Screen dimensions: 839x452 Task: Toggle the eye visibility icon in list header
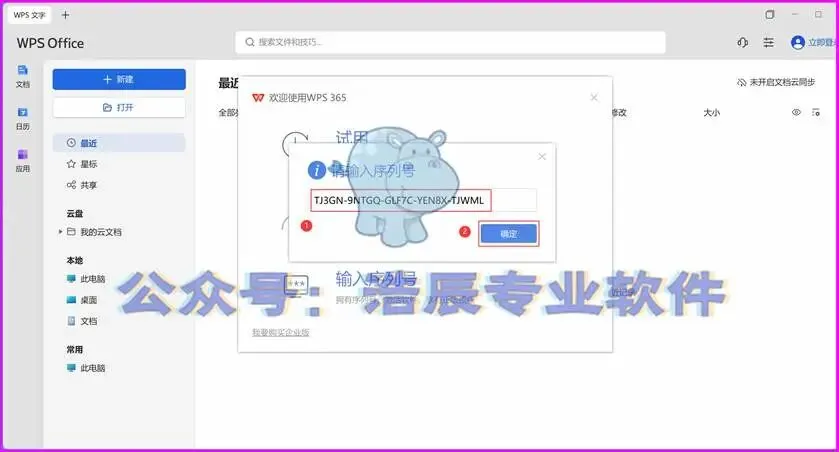pyautogui.click(x=796, y=112)
